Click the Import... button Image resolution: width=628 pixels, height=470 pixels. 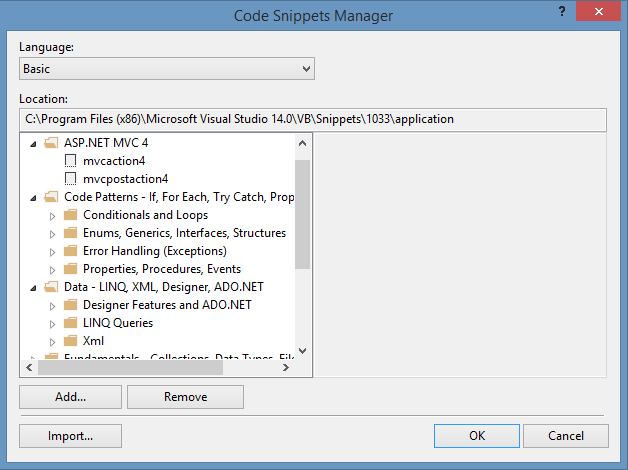coord(70,435)
